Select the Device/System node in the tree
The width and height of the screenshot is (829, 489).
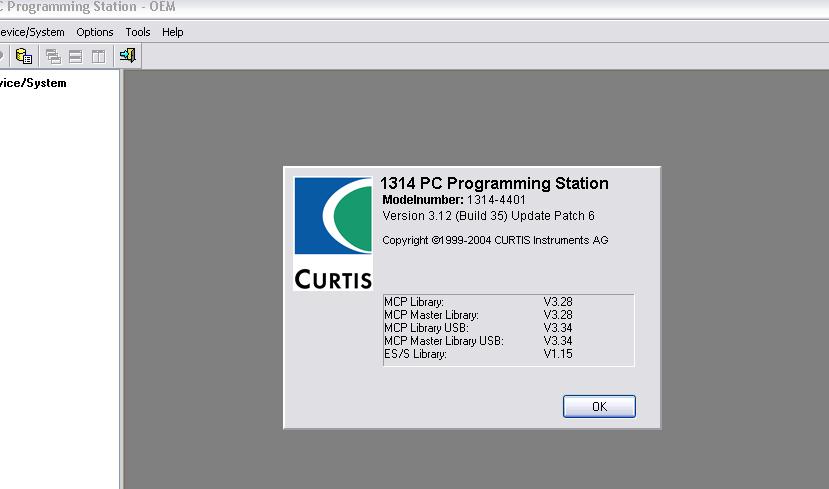(x=33, y=83)
